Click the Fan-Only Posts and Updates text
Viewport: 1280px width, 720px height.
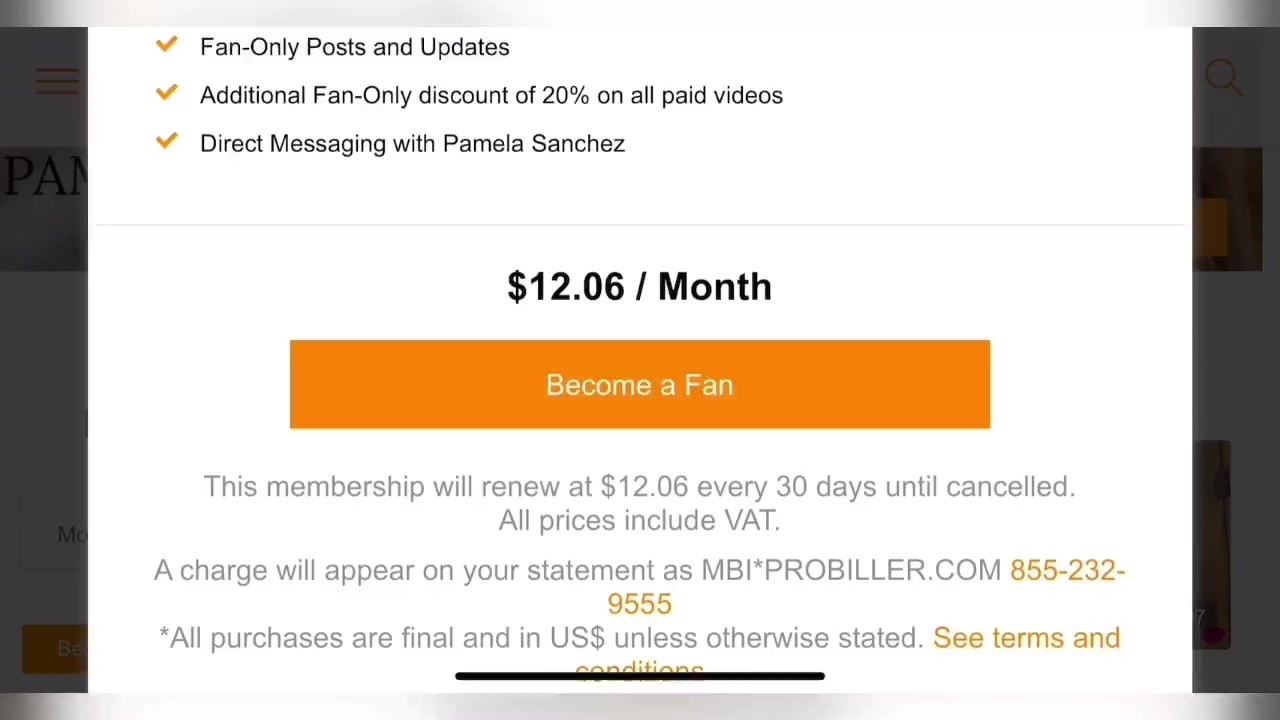tap(354, 47)
